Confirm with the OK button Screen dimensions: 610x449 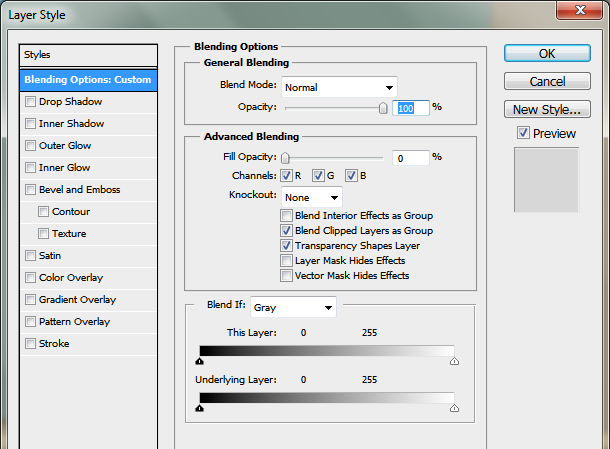pyautogui.click(x=547, y=53)
